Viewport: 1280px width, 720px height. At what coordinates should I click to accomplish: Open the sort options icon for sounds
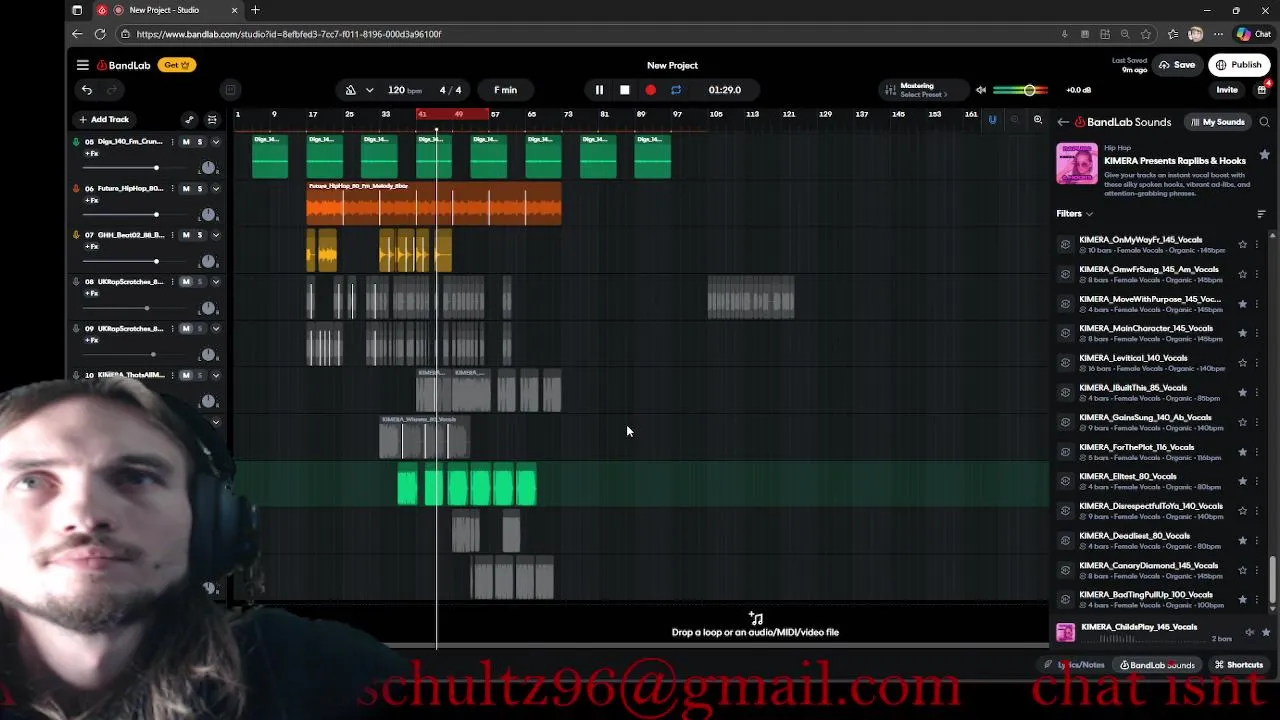click(1261, 214)
